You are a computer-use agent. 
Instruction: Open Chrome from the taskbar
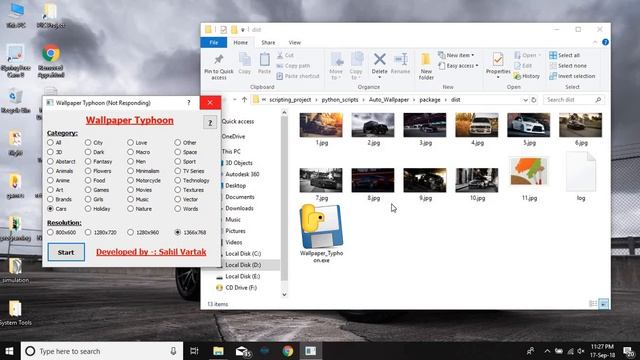point(288,351)
